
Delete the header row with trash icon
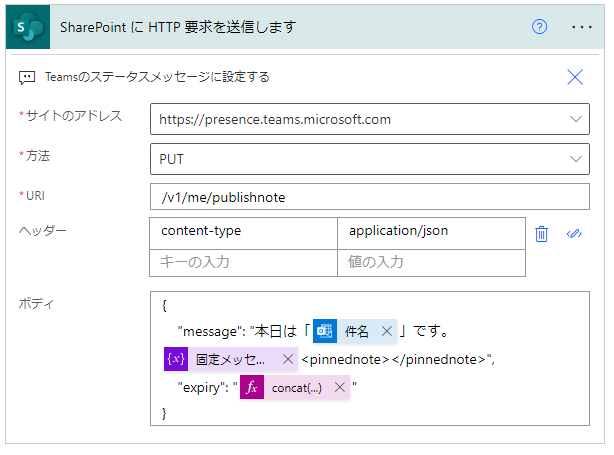tap(542, 233)
